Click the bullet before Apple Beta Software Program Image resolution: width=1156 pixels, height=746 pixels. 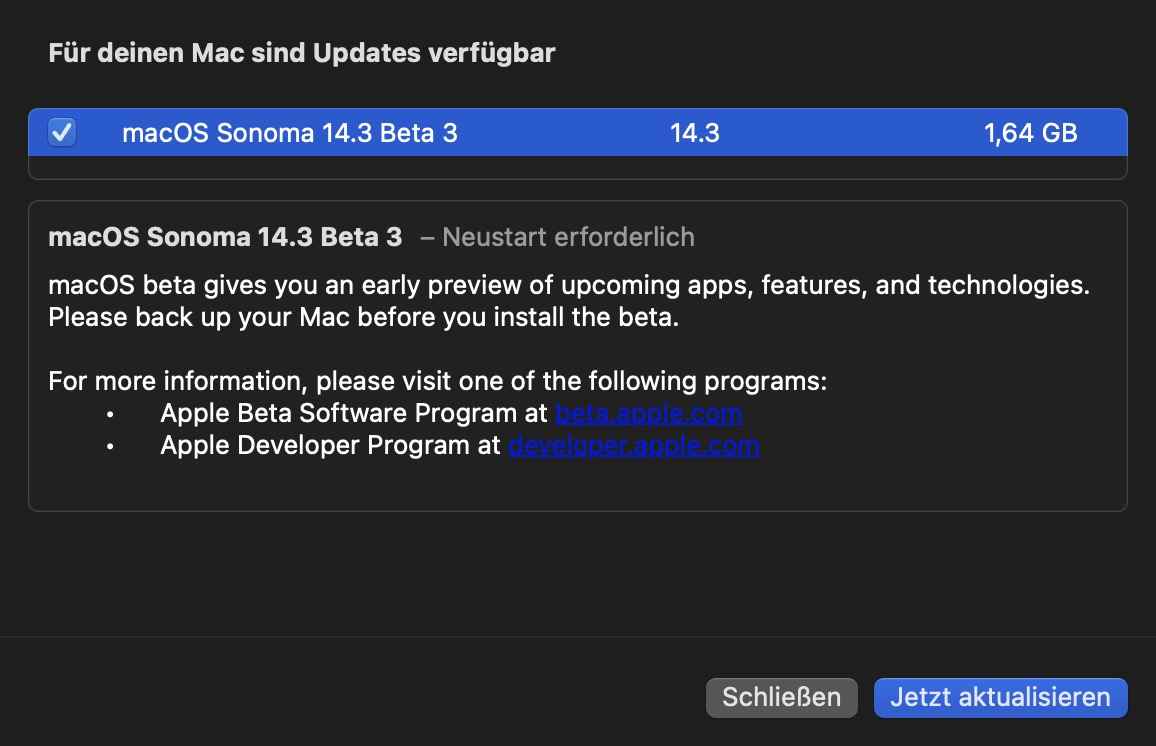coord(110,414)
